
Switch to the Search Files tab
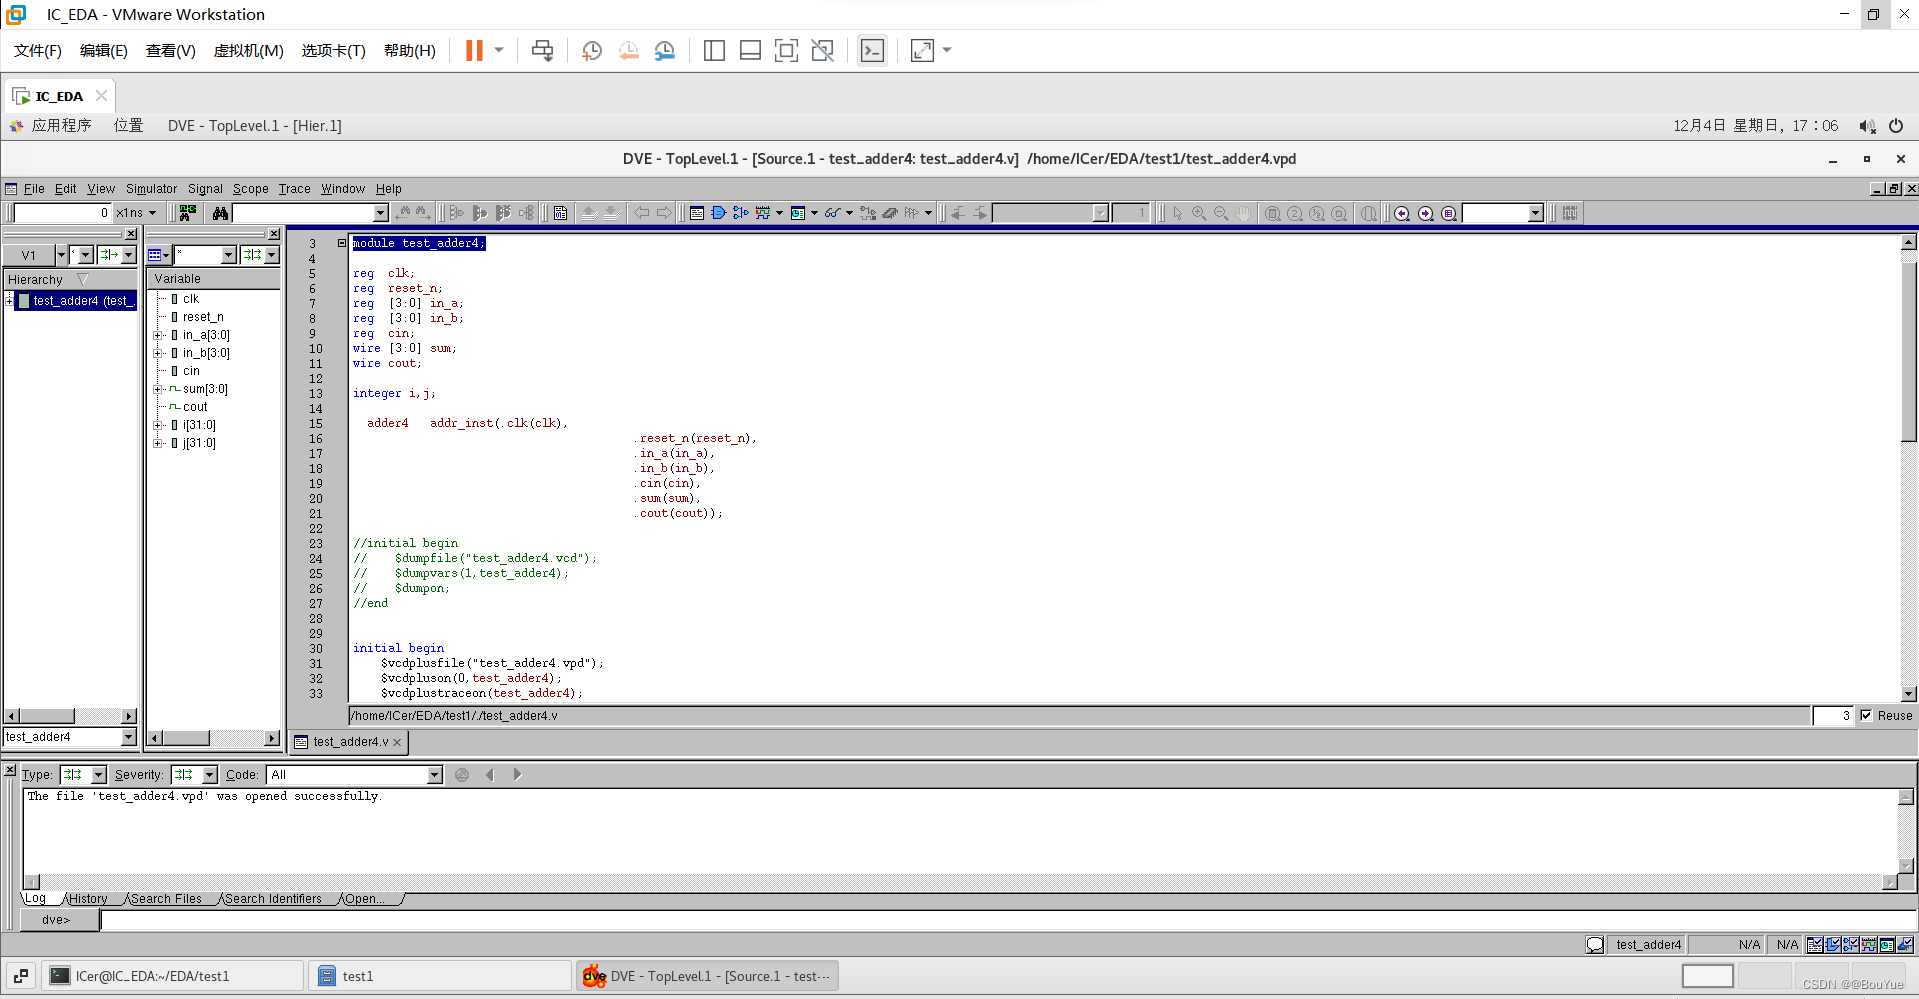coord(166,899)
